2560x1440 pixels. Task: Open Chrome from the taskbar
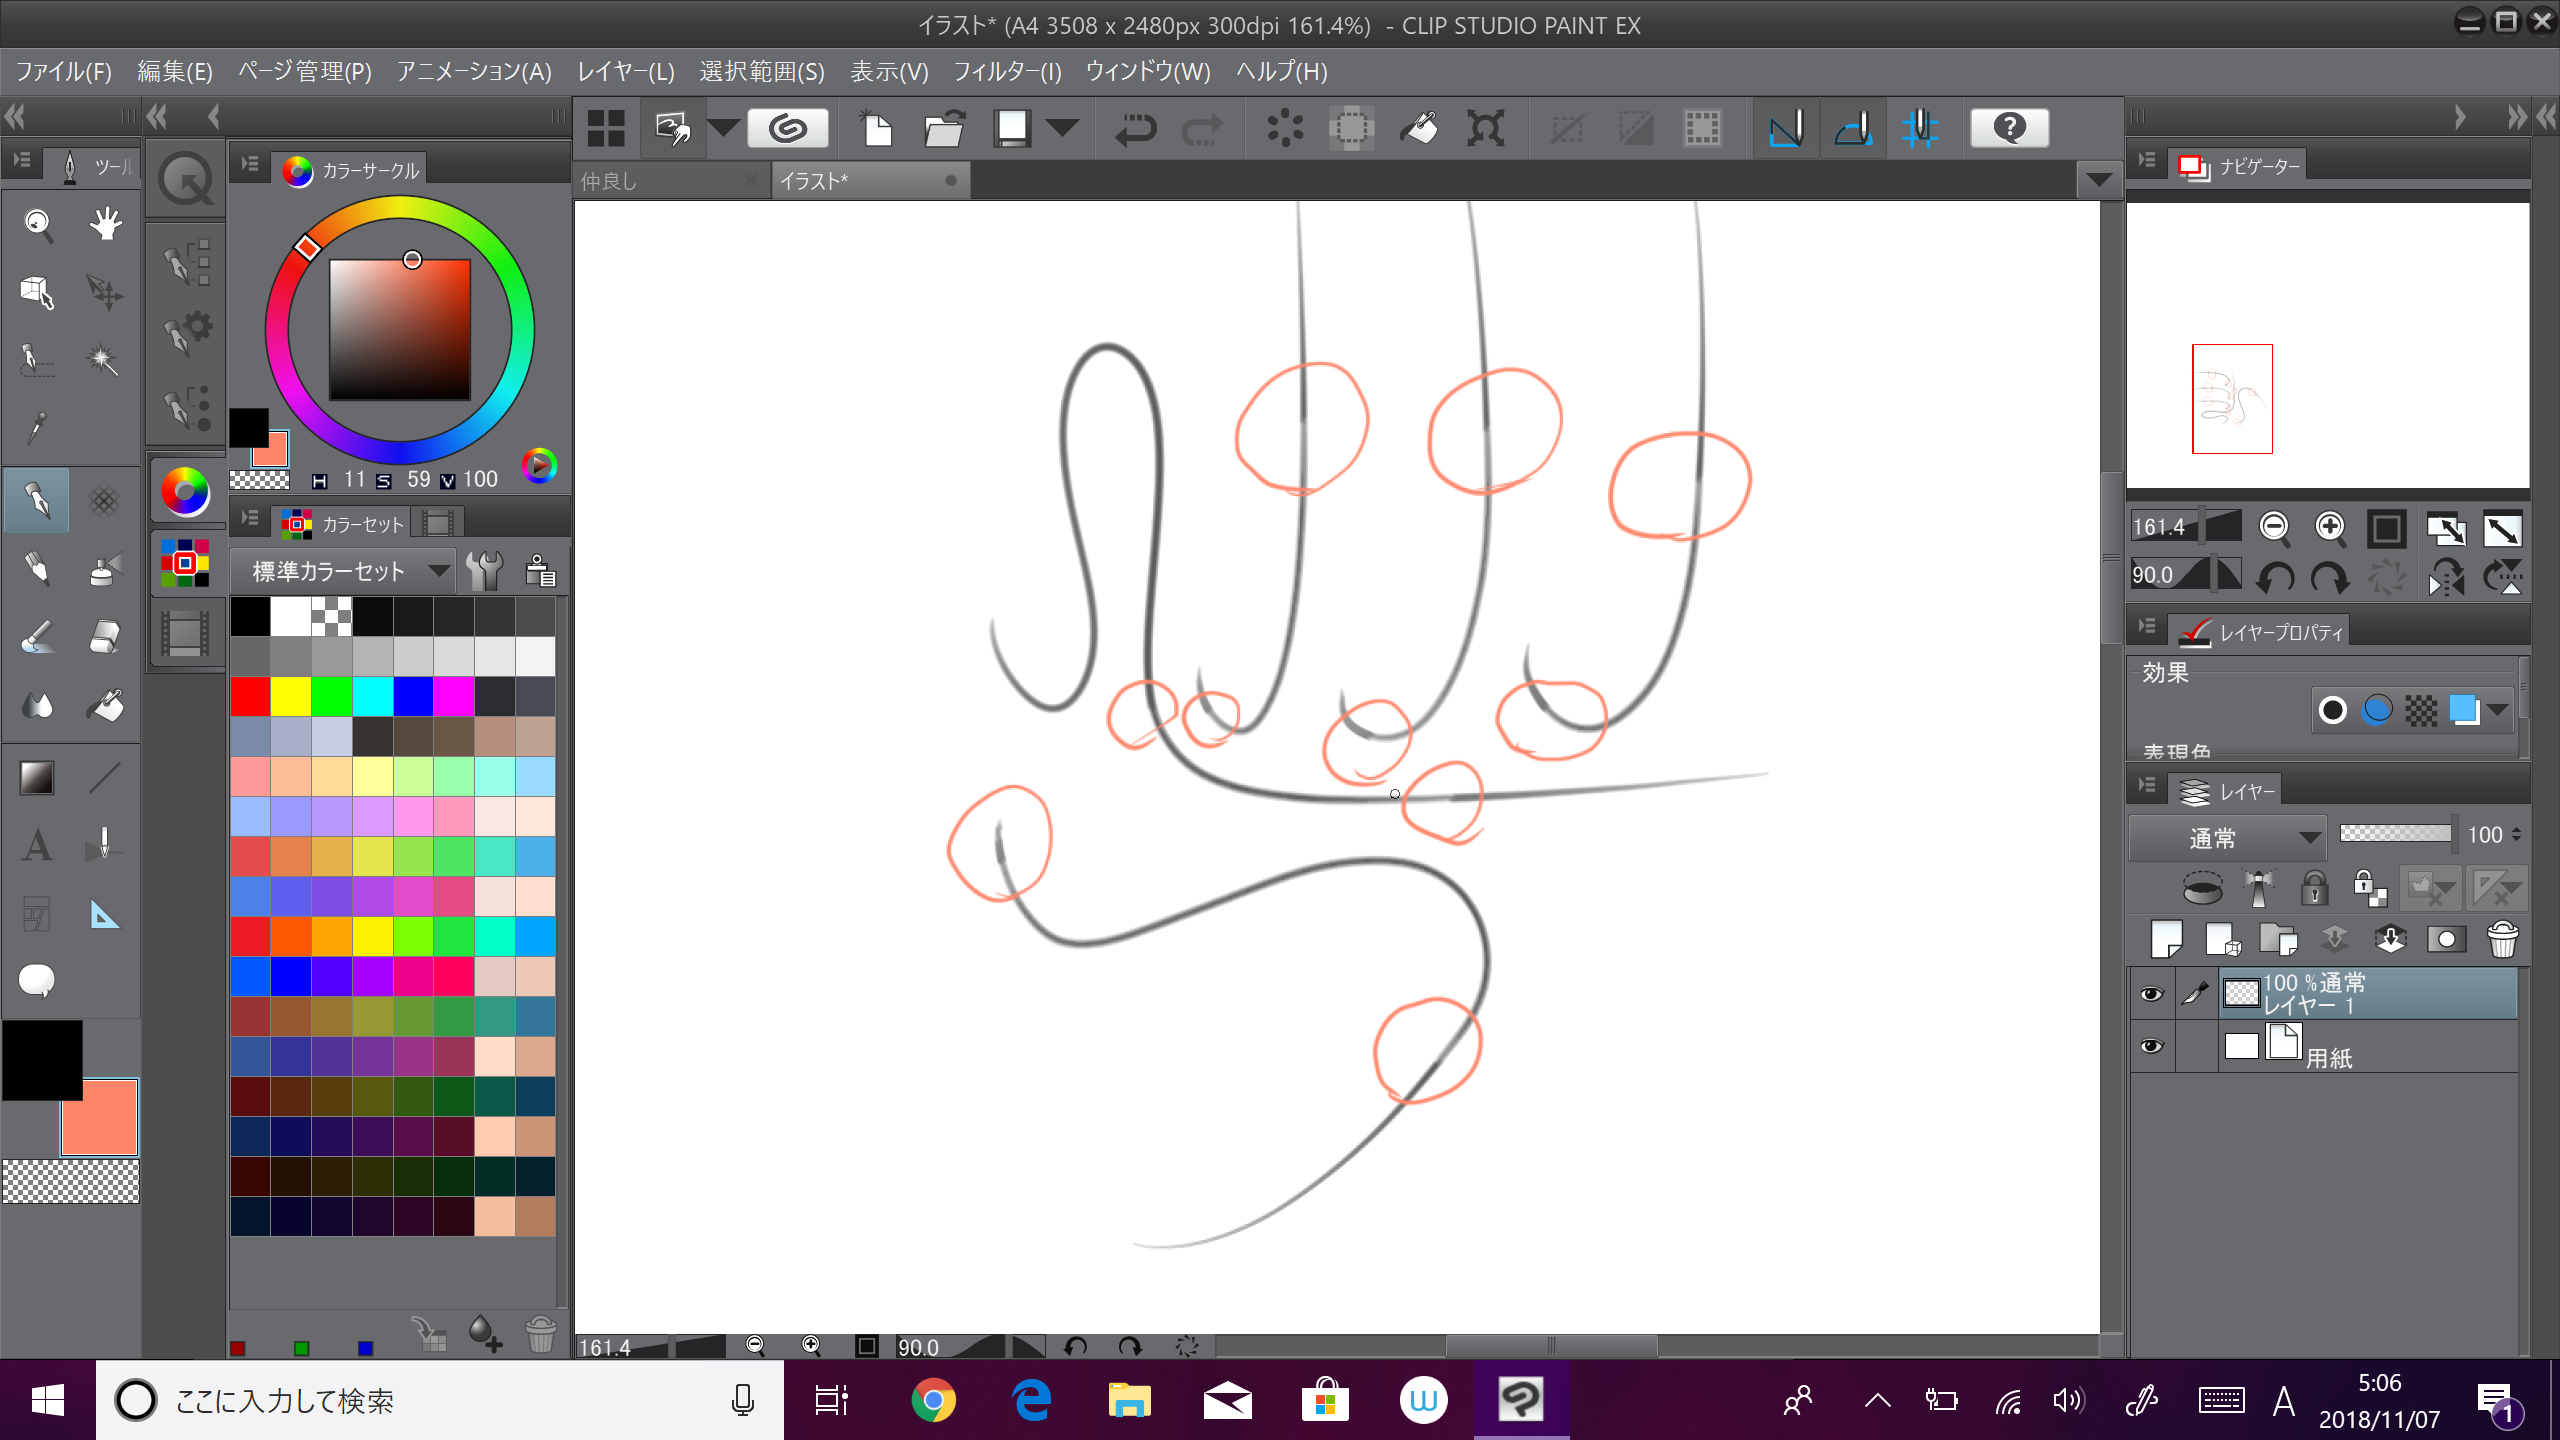(x=932, y=1400)
